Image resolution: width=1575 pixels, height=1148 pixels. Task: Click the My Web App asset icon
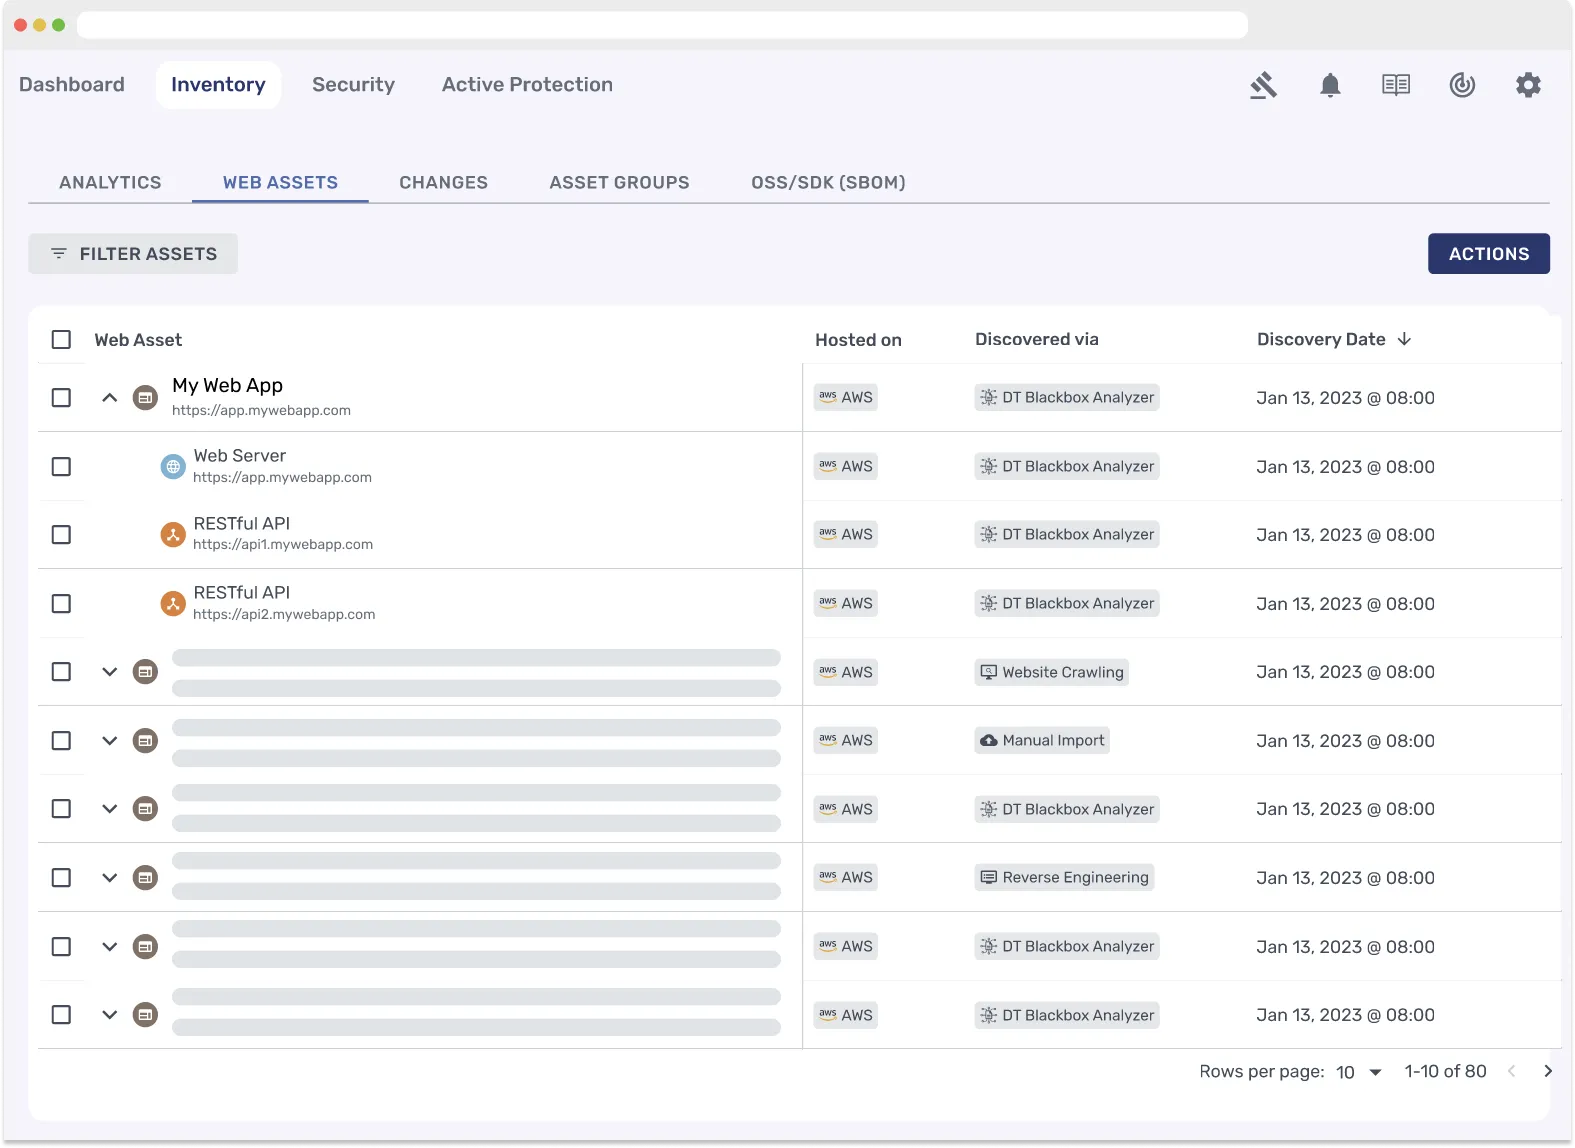coord(146,398)
